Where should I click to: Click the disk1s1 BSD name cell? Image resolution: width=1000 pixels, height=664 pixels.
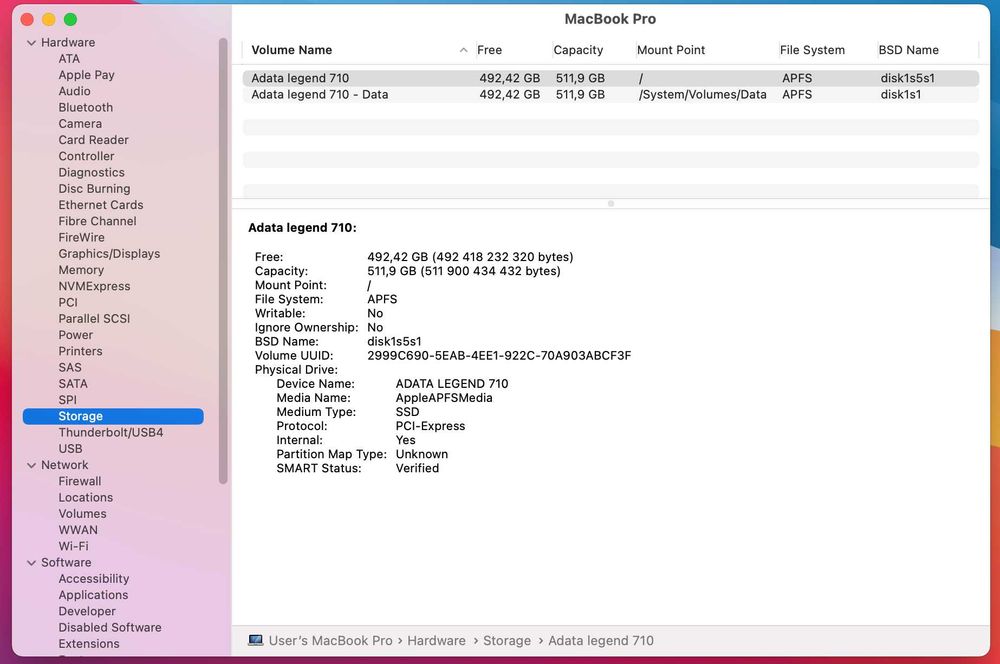pyautogui.click(x=901, y=94)
